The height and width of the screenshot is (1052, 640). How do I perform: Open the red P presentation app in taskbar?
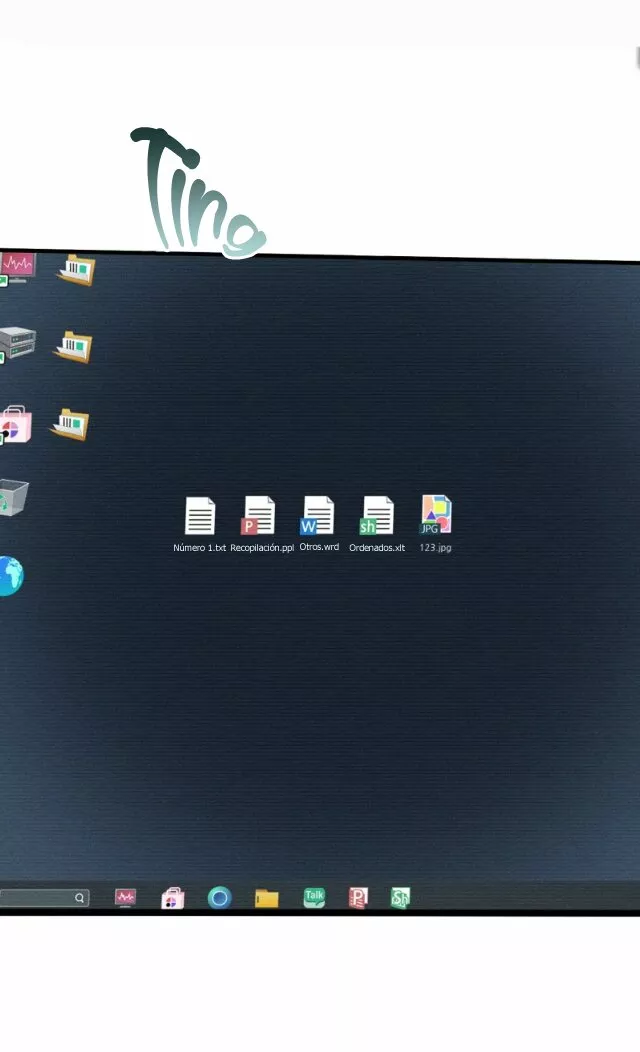click(x=358, y=898)
